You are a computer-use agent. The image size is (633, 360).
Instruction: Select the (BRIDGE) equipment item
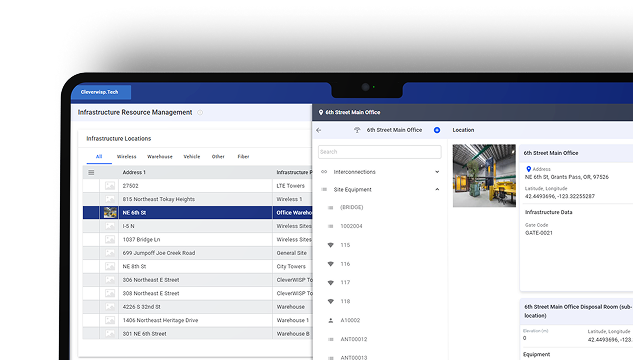[352, 207]
